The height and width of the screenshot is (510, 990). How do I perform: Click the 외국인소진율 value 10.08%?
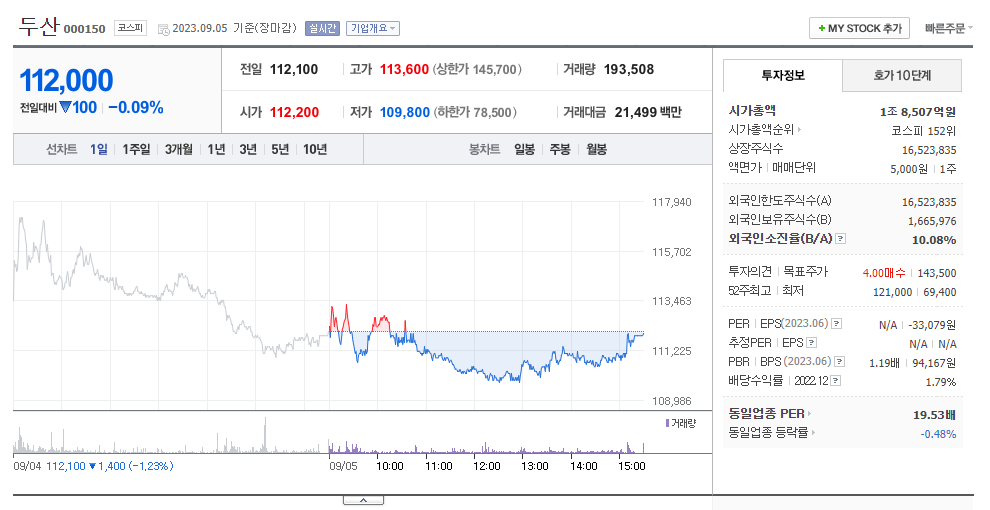pyautogui.click(x=934, y=240)
